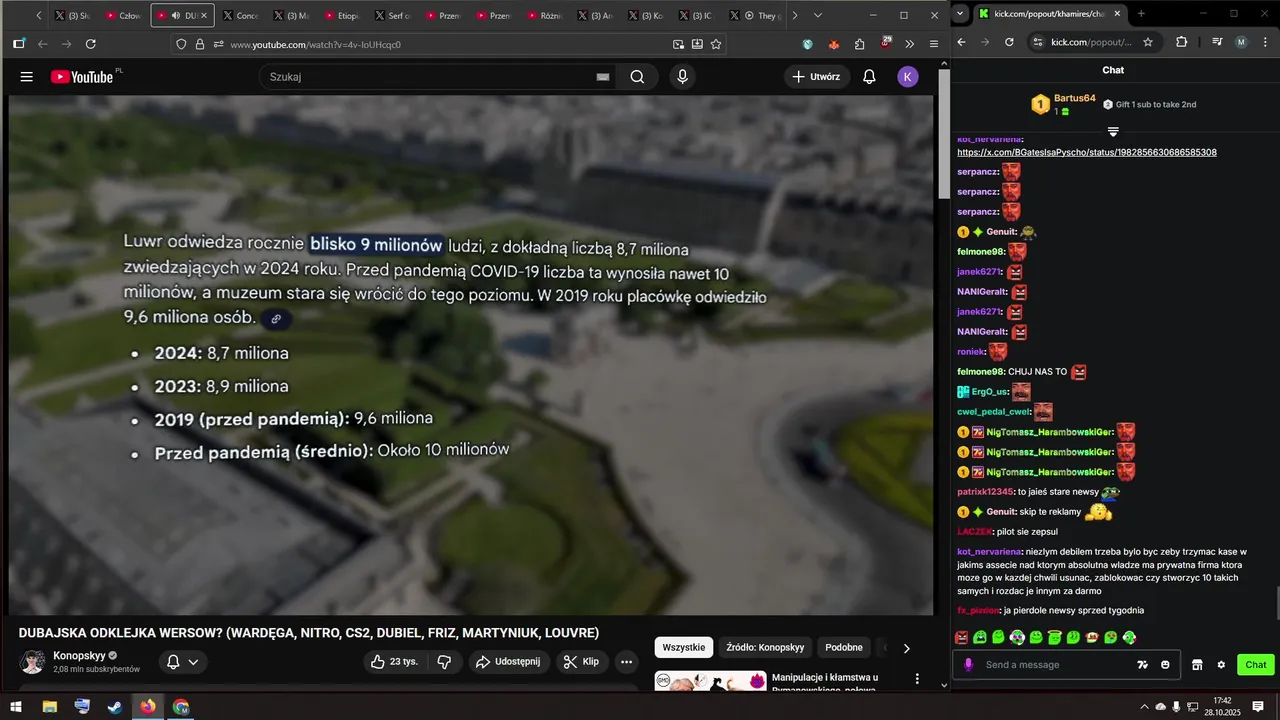Go to the YouTube home logo
This screenshot has width=1280, height=720.
(x=82, y=77)
